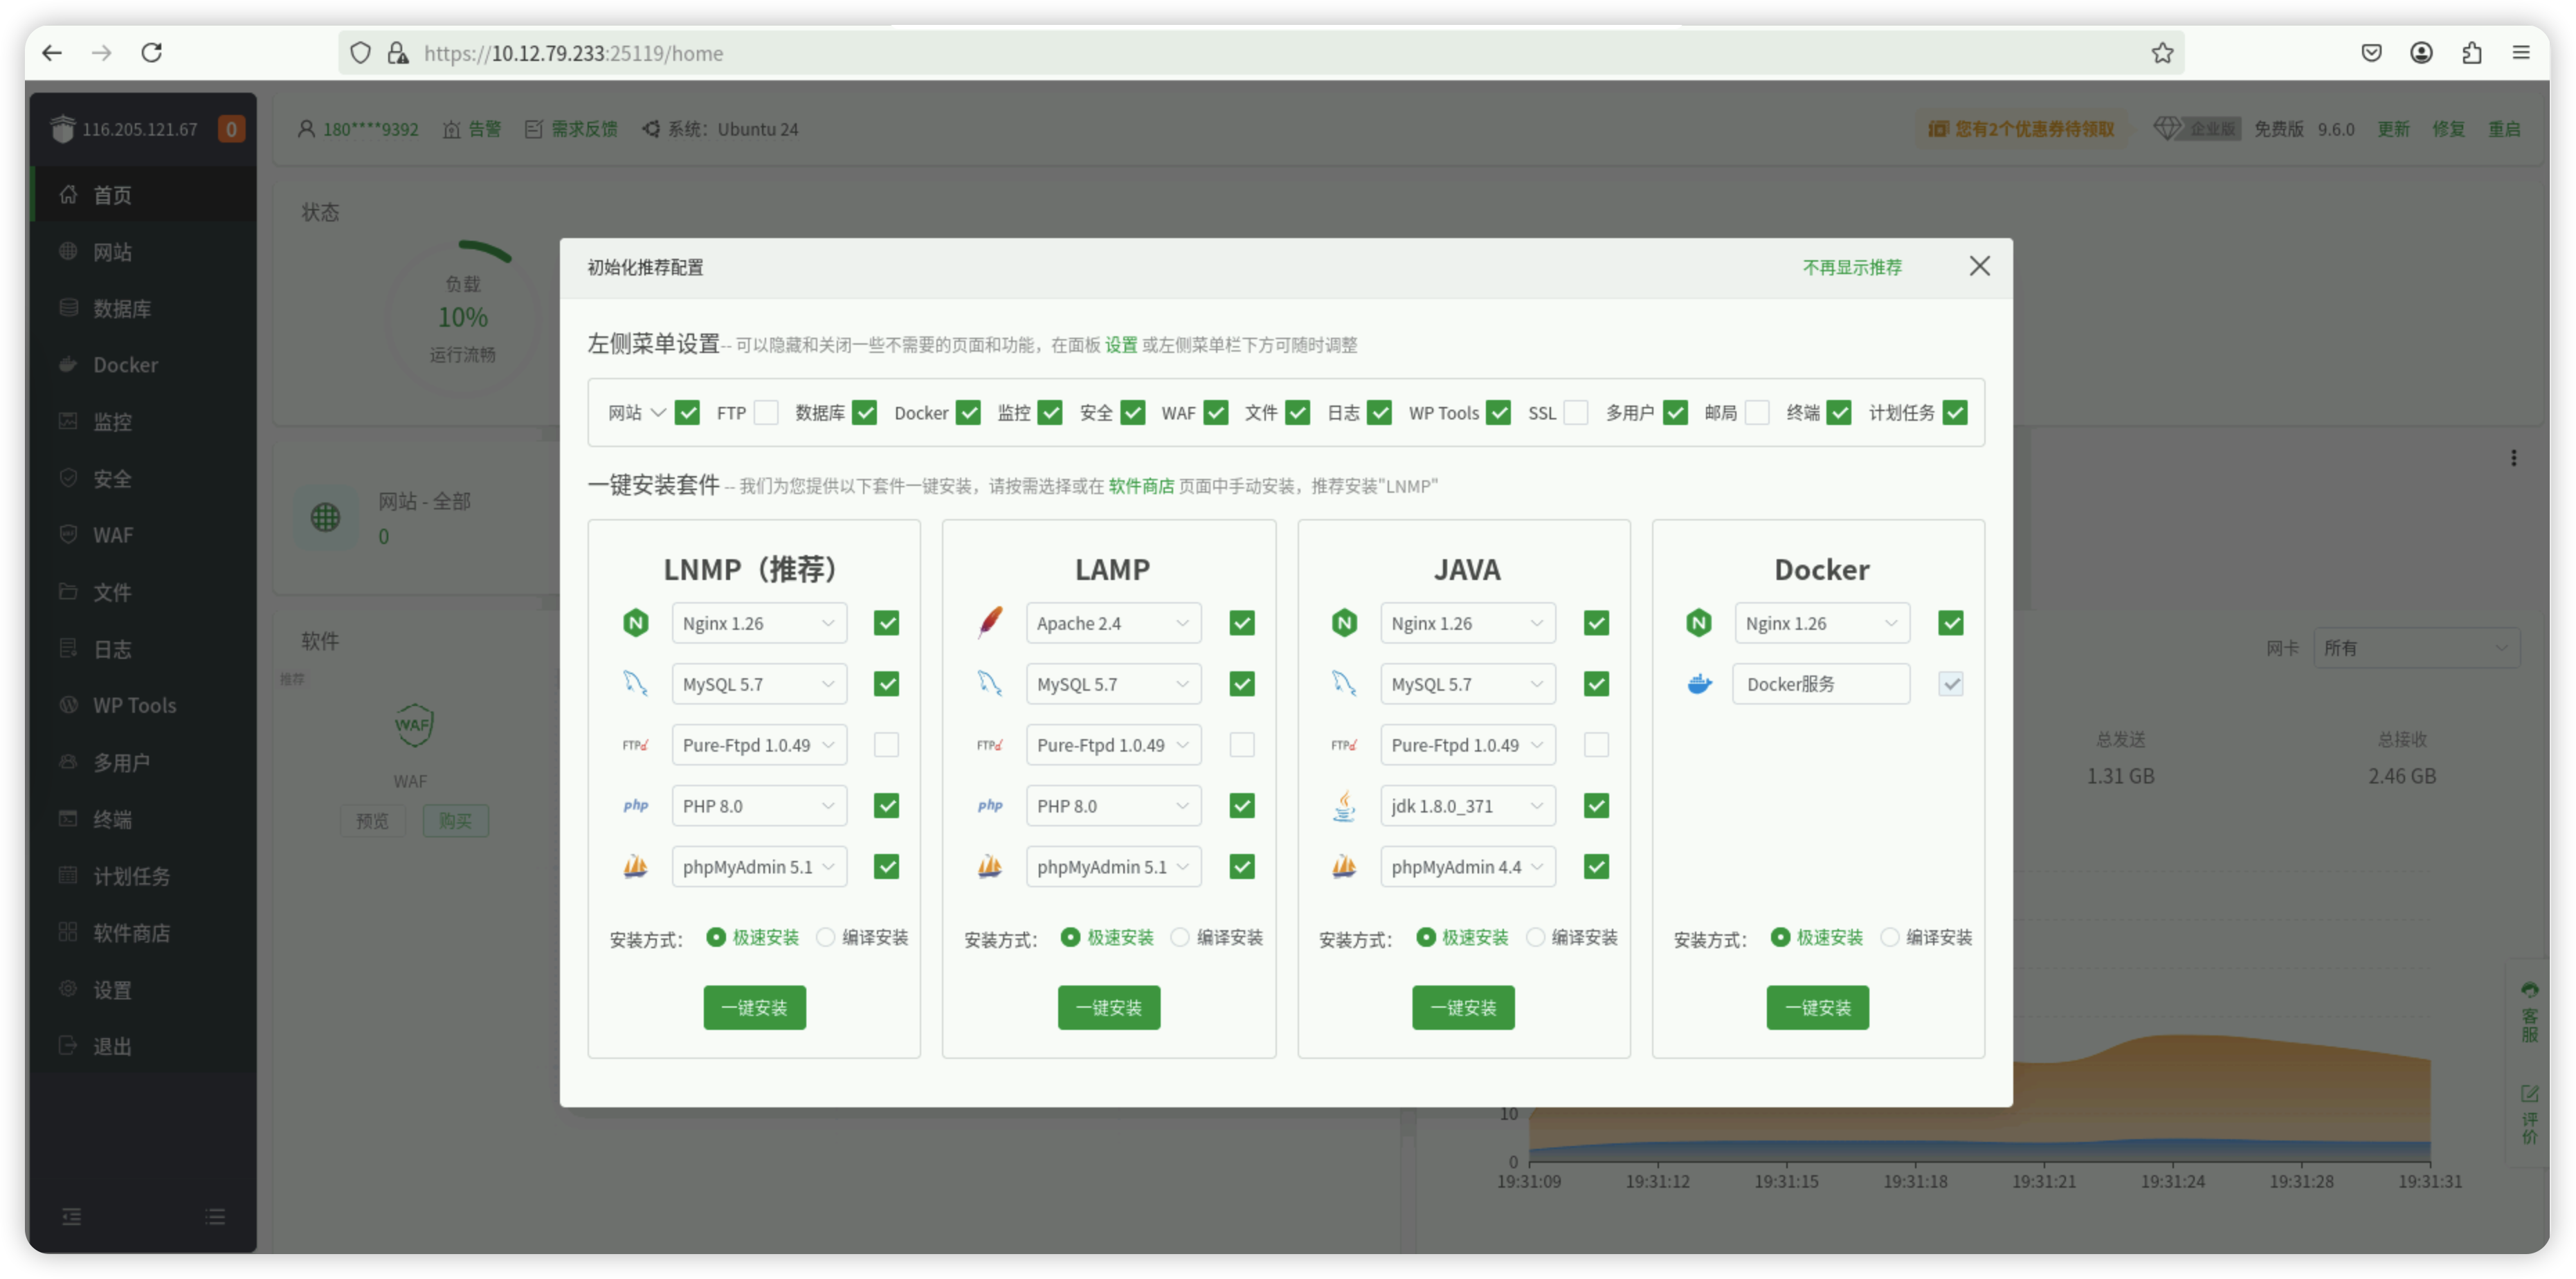Click the globe icon beside 网站 - 全部

coord(325,517)
